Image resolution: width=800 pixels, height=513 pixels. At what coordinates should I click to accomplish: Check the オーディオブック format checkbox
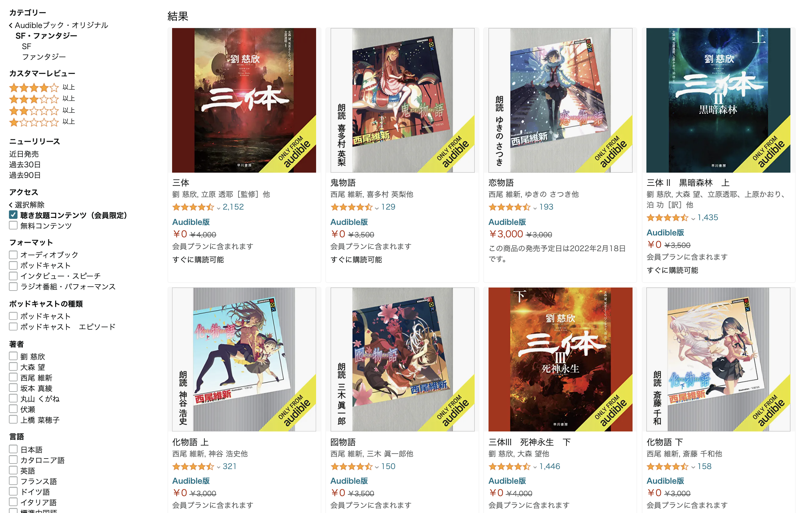(13, 254)
